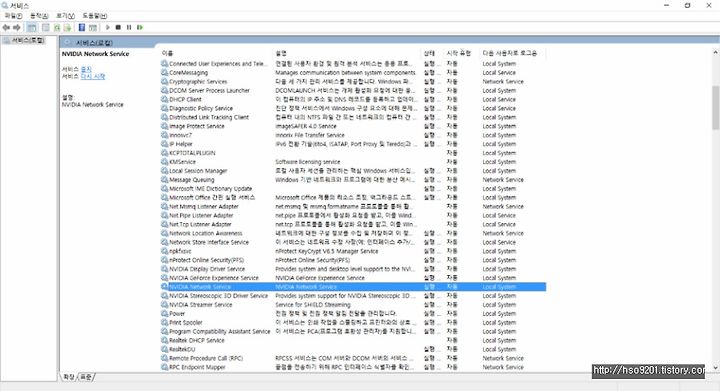Select the RPC Endpoint Mapper gear icon
The image size is (720, 391).
[x=164, y=367]
